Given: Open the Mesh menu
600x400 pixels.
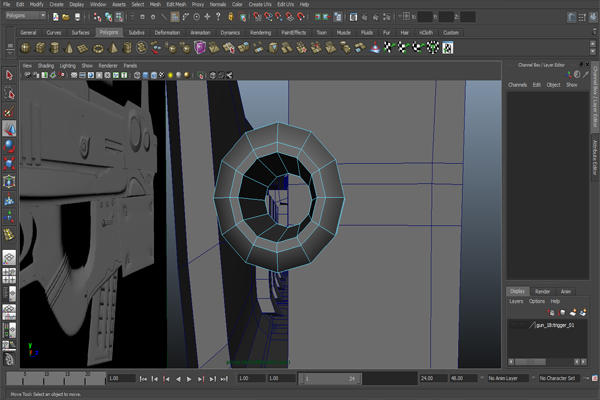Looking at the screenshot, I should 155,4.
